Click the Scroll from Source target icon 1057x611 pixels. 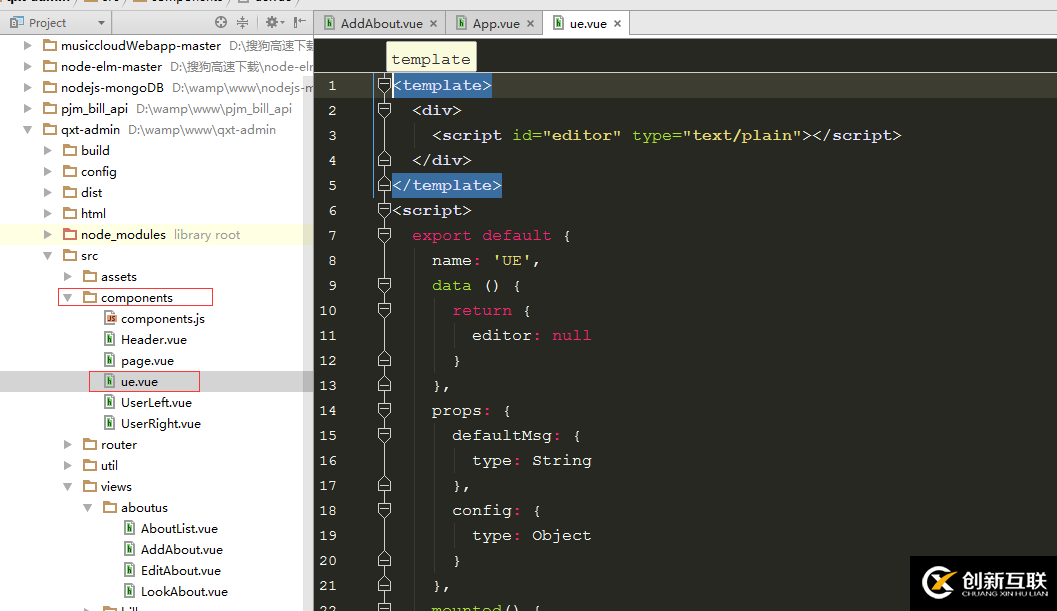tap(221, 22)
